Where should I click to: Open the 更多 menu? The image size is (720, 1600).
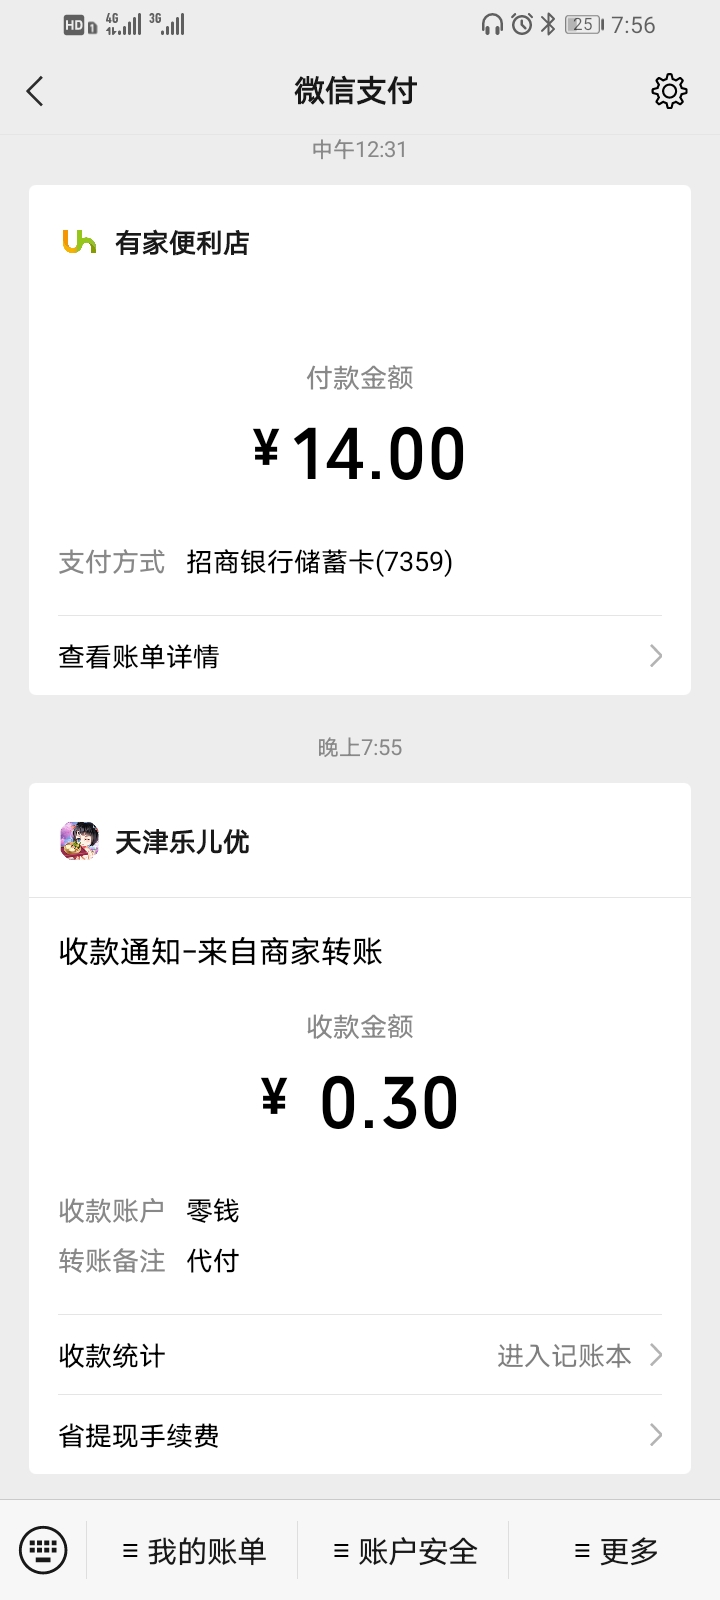(616, 1551)
